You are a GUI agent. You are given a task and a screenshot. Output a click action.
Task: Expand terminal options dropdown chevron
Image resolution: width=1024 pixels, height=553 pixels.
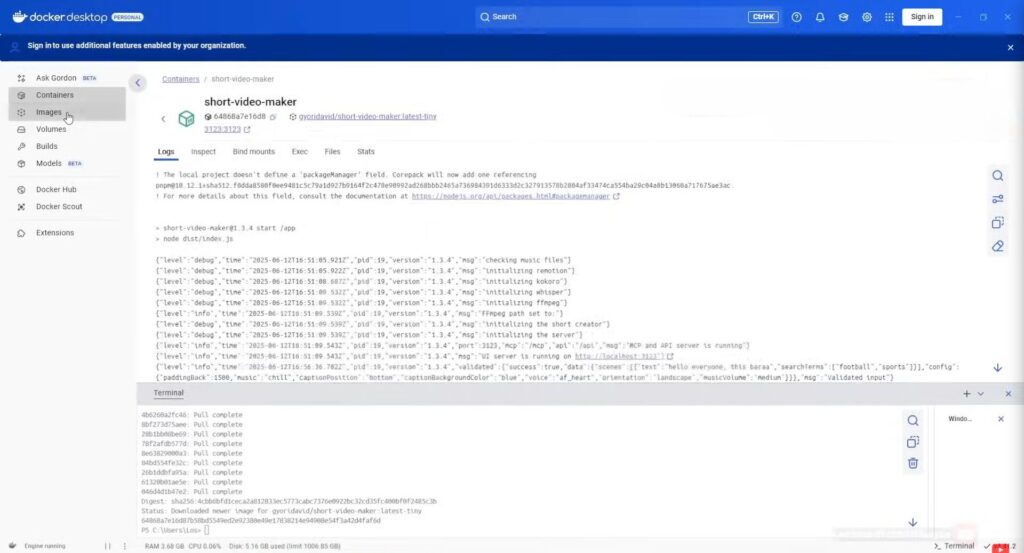[x=980, y=394]
